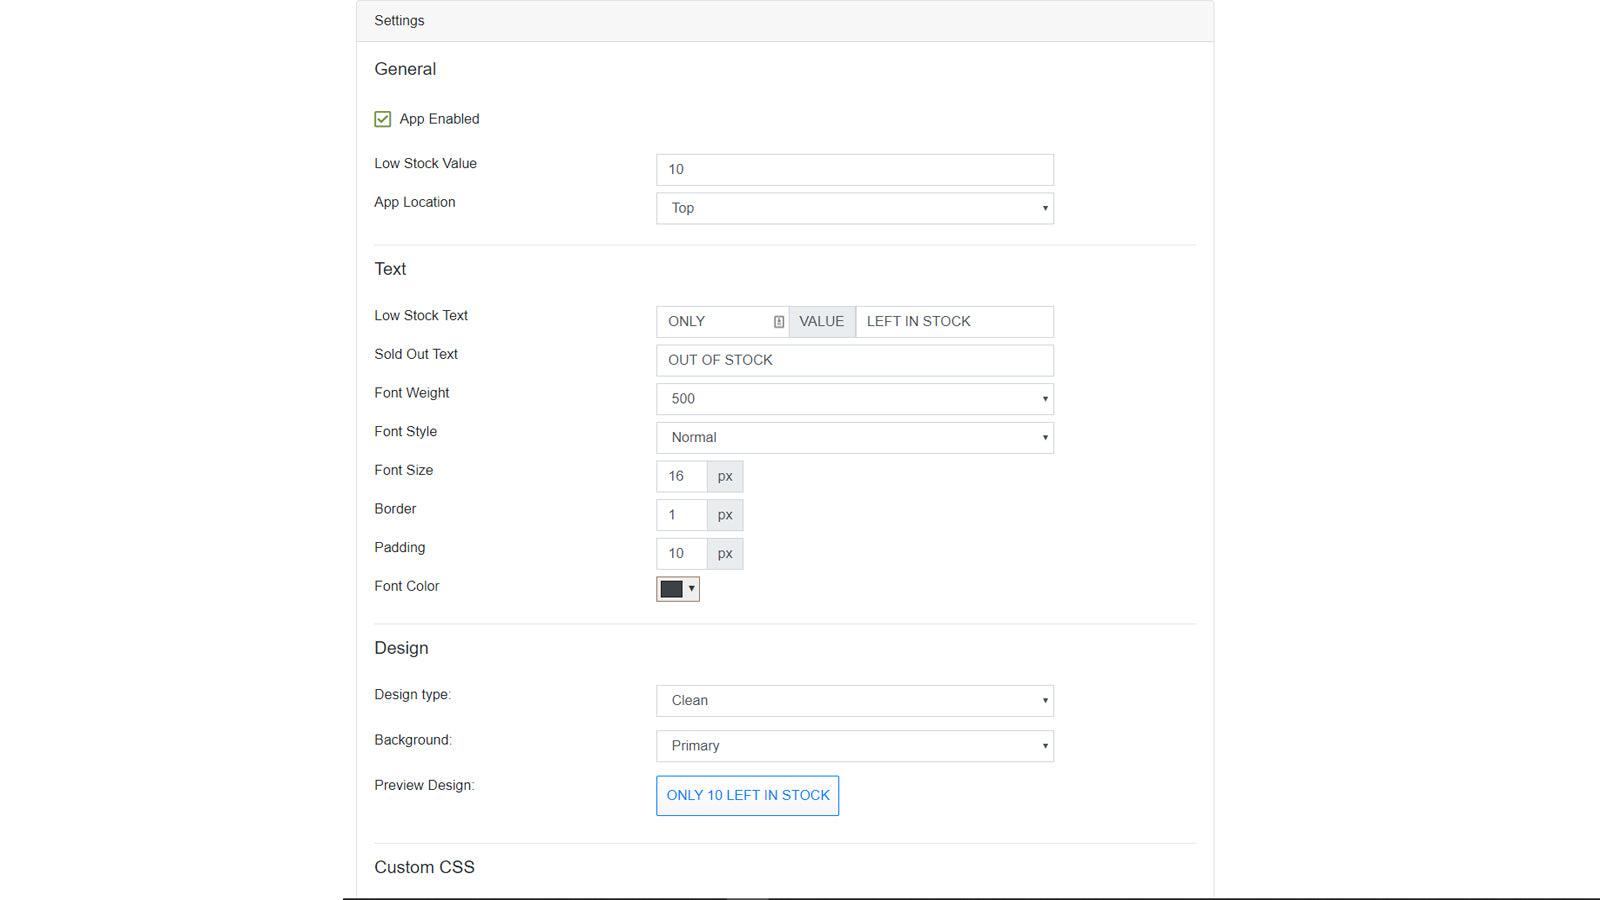Click the Border input showing 1

tap(682, 514)
